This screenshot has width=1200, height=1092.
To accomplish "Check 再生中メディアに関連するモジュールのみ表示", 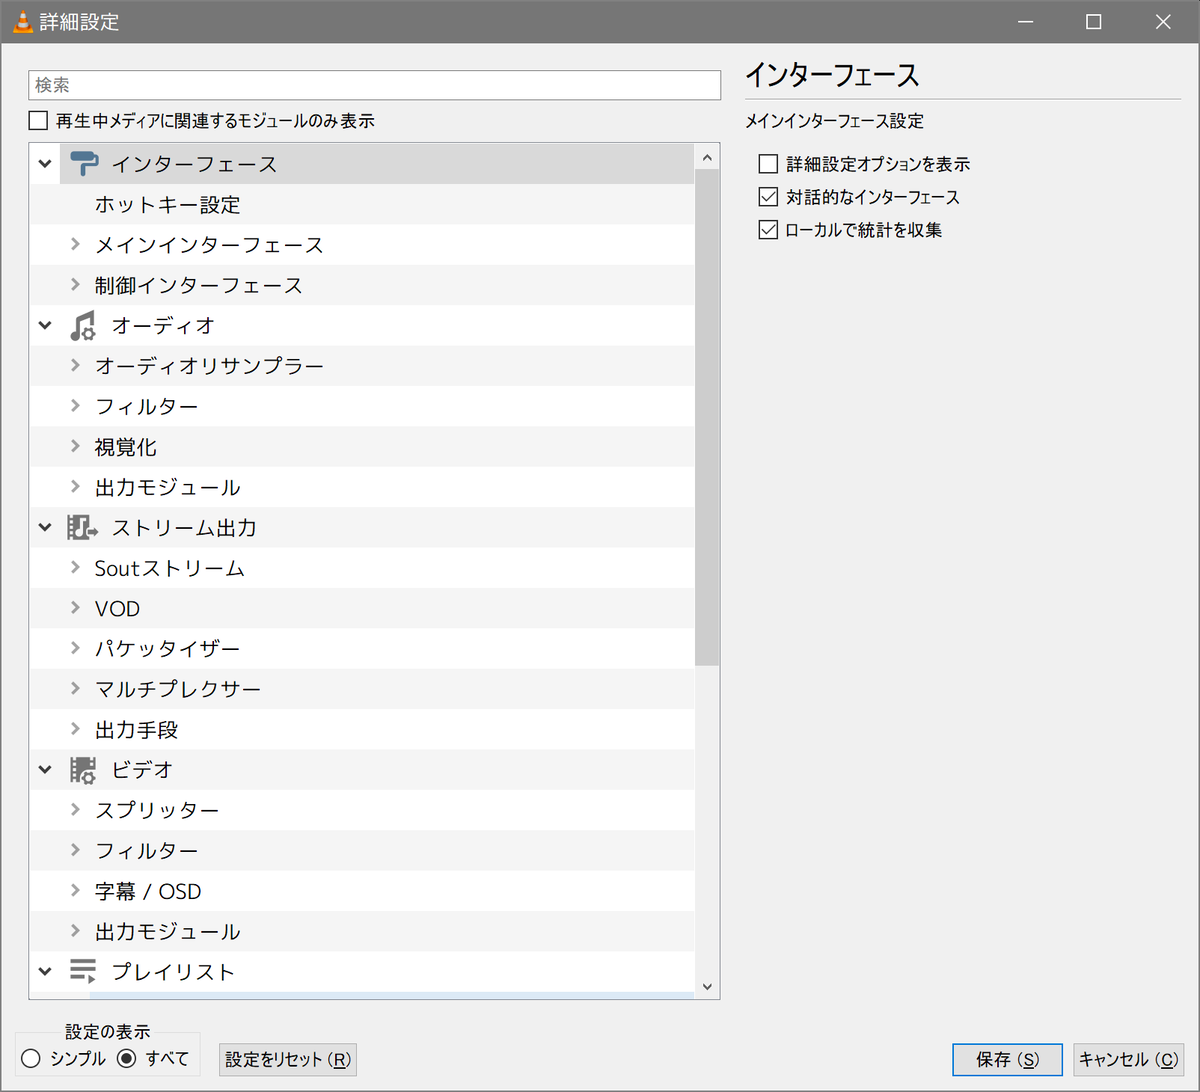I will (37, 120).
